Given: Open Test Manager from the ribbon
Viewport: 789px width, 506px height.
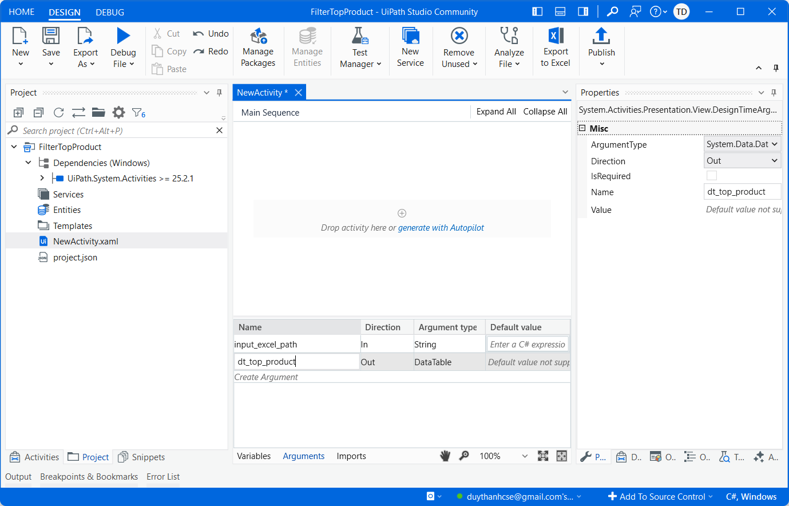Looking at the screenshot, I should click(x=360, y=47).
